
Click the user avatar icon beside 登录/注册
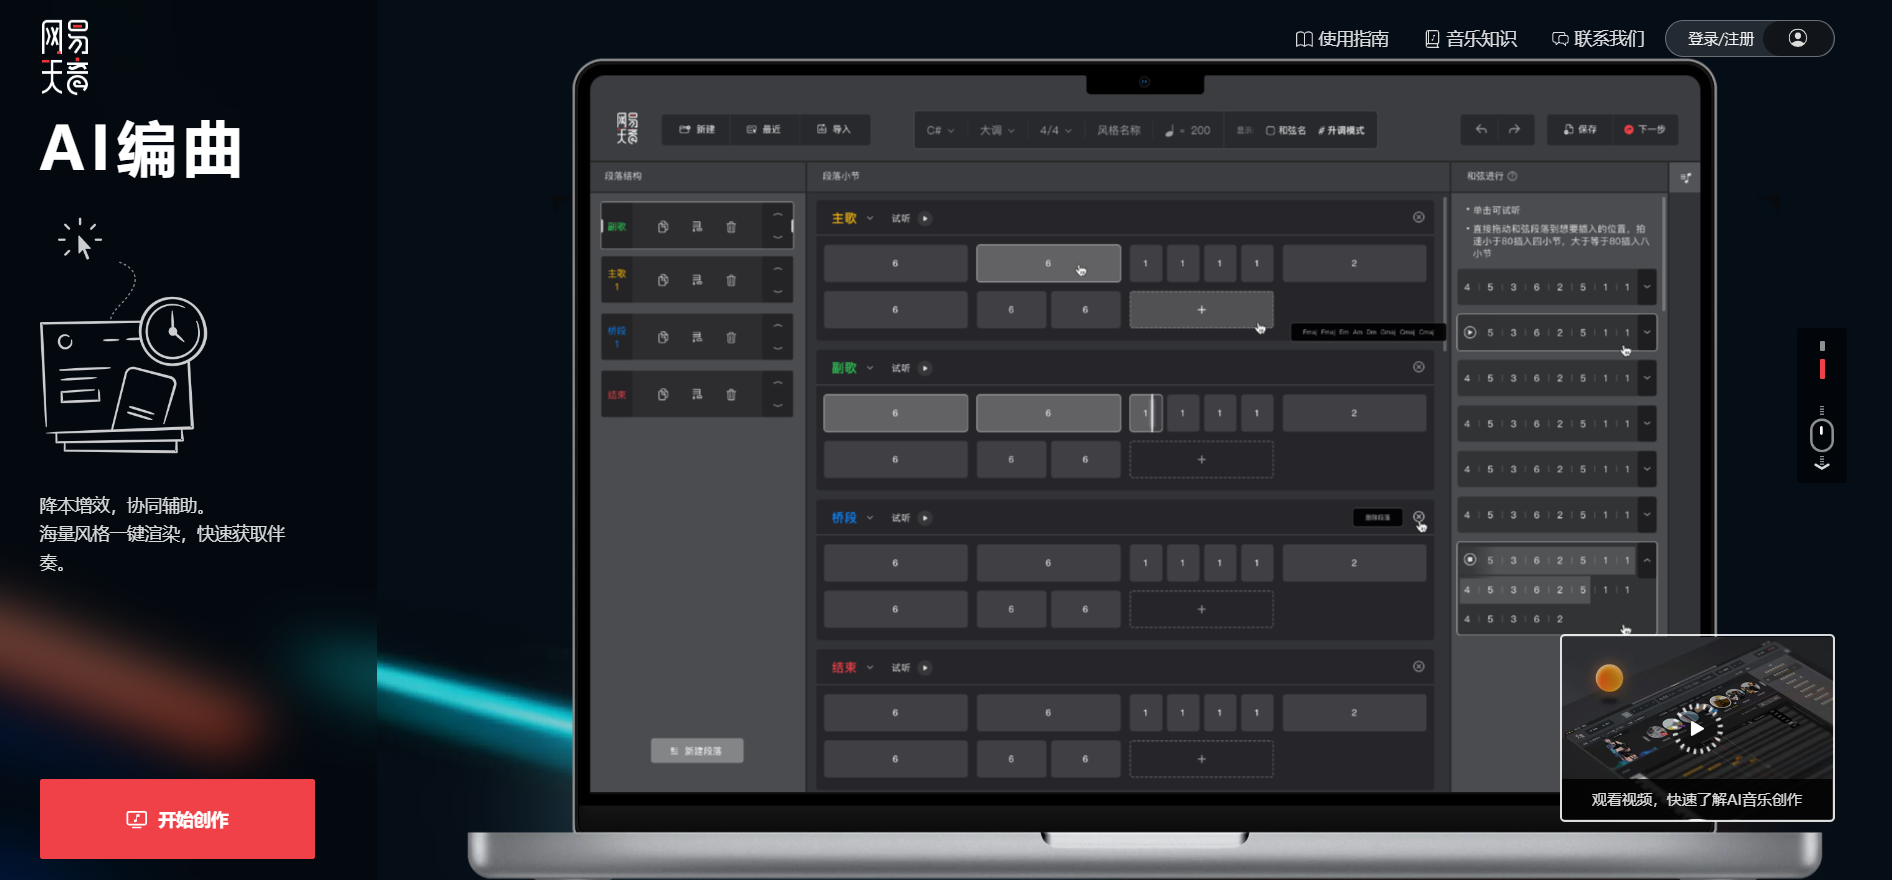click(1797, 38)
